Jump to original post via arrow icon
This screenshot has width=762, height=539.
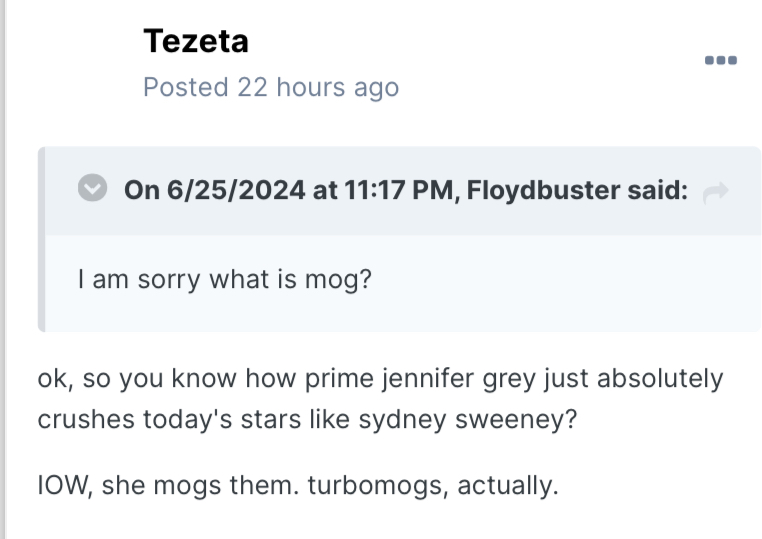coord(716,191)
